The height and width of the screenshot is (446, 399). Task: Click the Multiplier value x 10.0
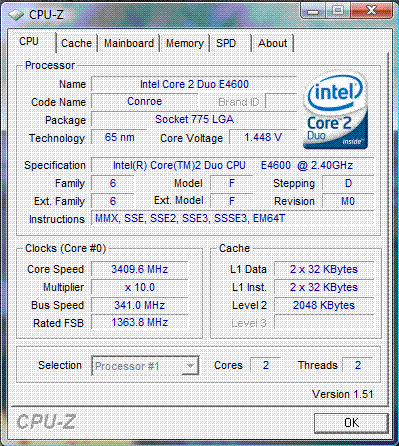coord(139,287)
